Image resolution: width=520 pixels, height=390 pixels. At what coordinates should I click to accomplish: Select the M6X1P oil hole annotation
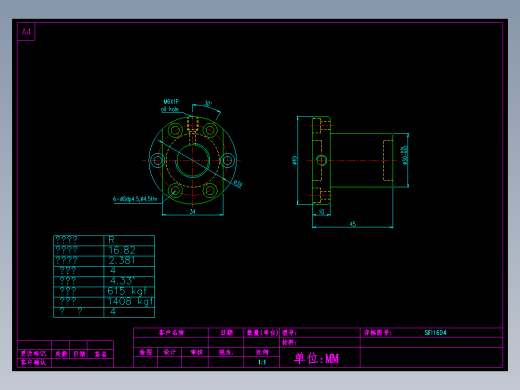[x=171, y=105]
